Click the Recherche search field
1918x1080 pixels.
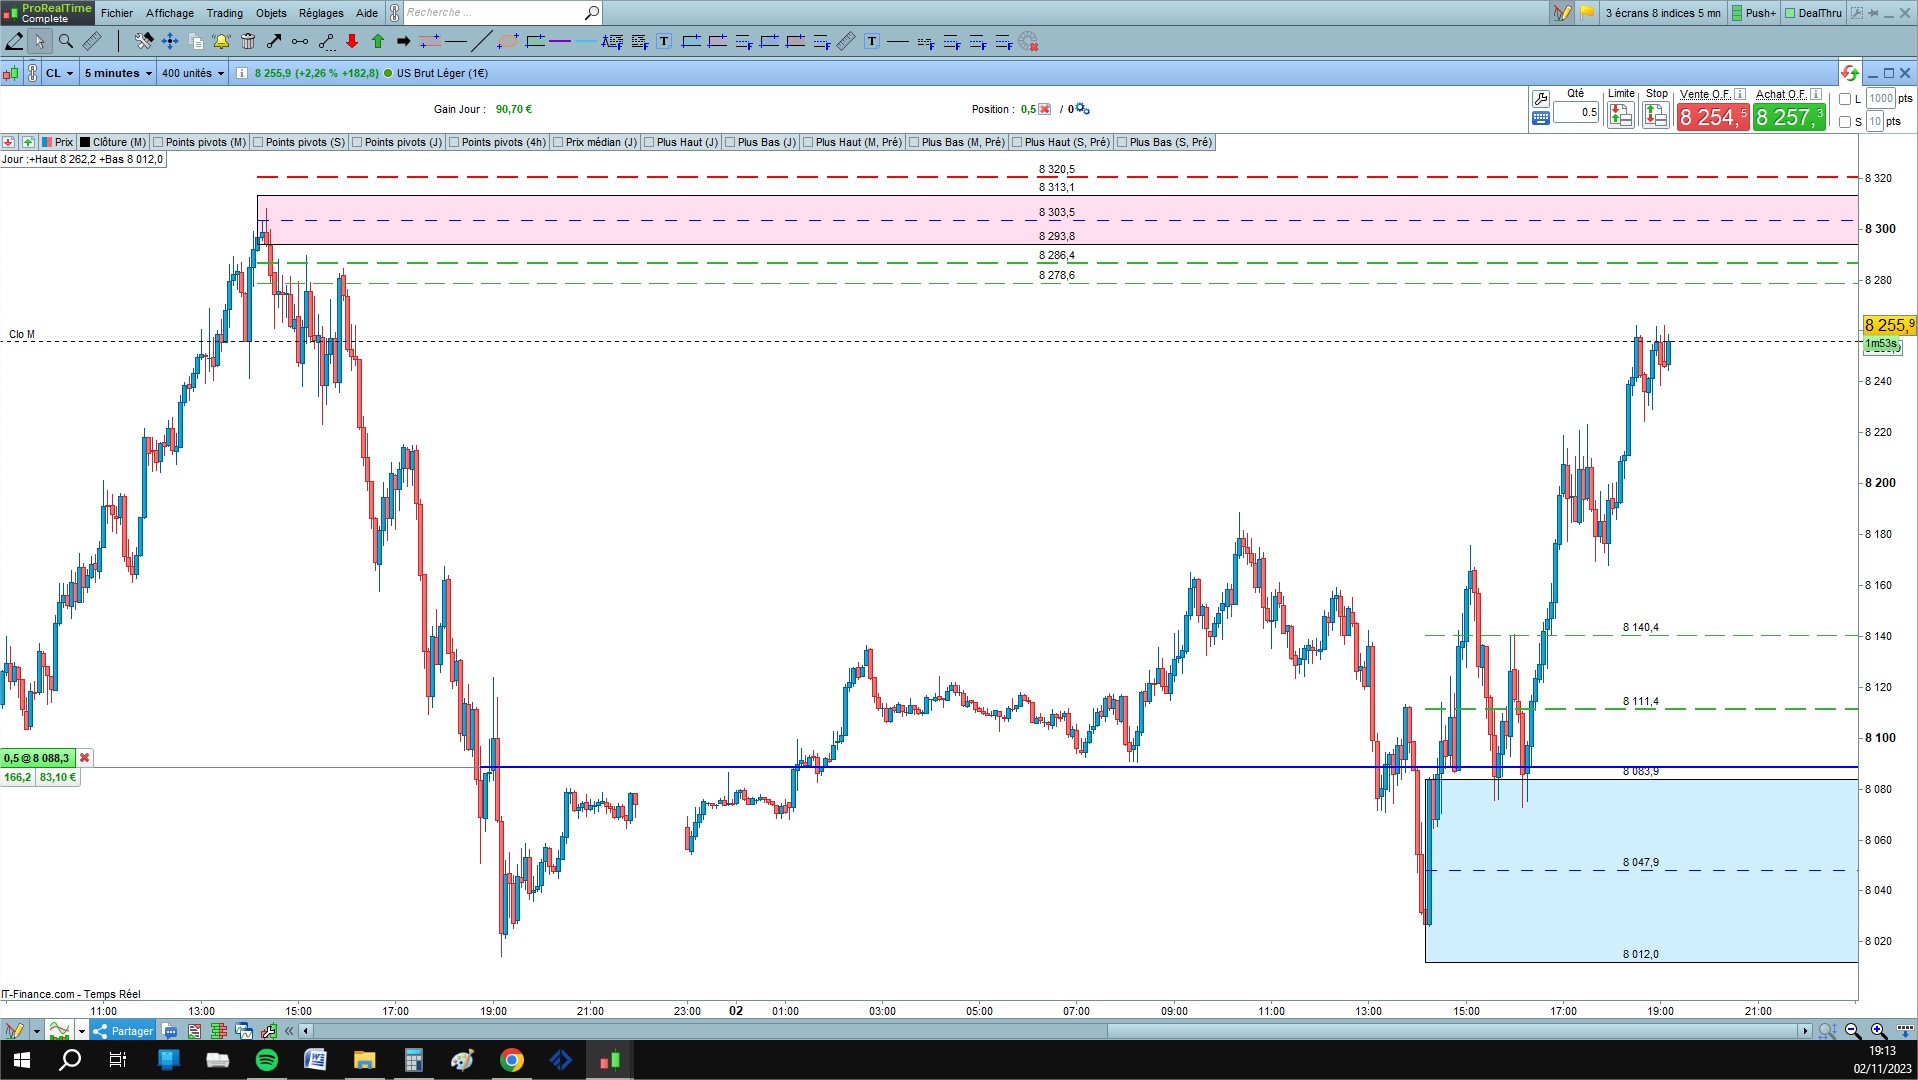coord(494,13)
